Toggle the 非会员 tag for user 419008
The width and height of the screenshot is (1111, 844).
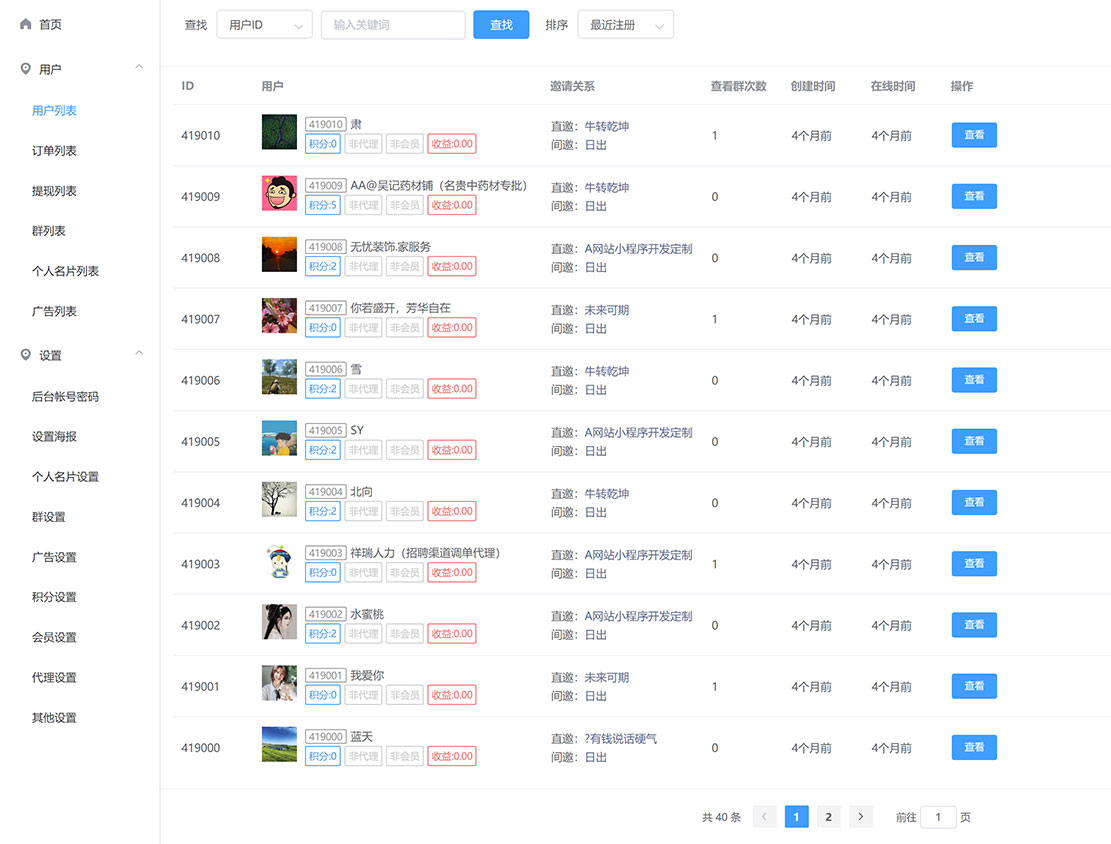404,266
